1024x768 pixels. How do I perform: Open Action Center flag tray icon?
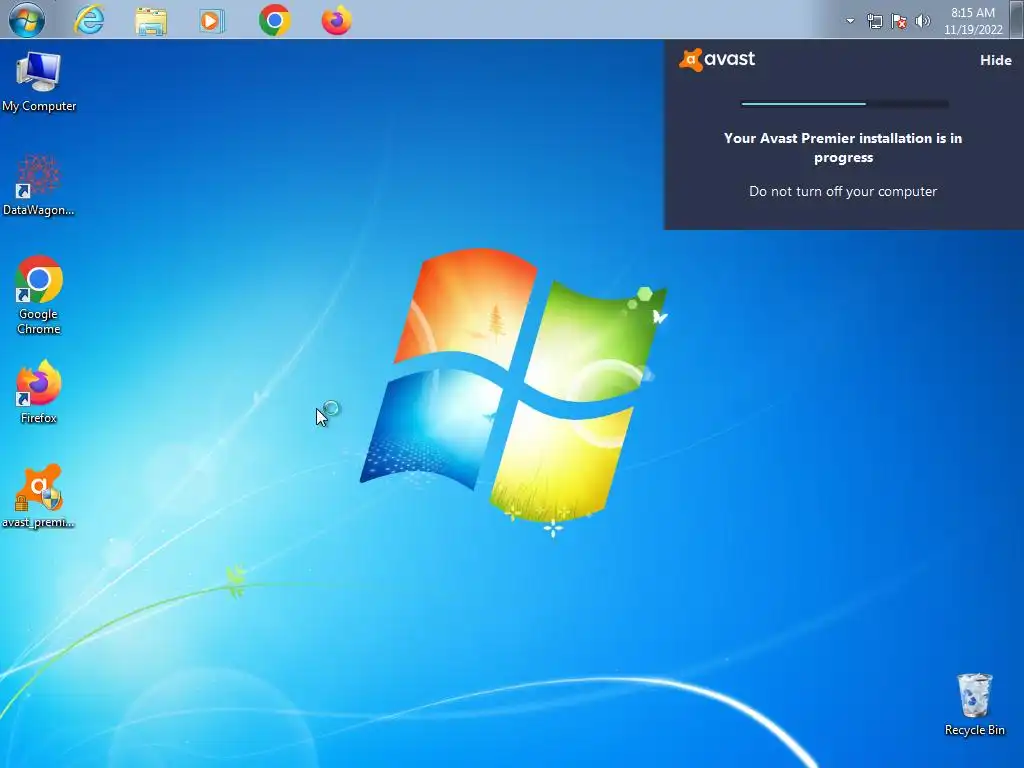click(899, 22)
